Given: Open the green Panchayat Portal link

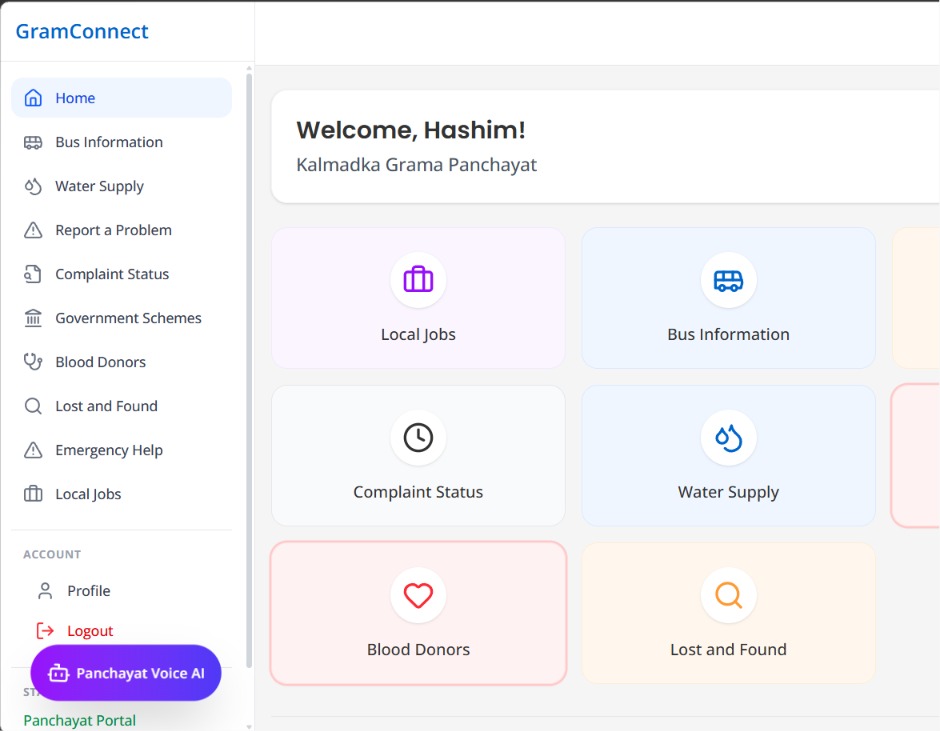Looking at the screenshot, I should click(x=80, y=720).
